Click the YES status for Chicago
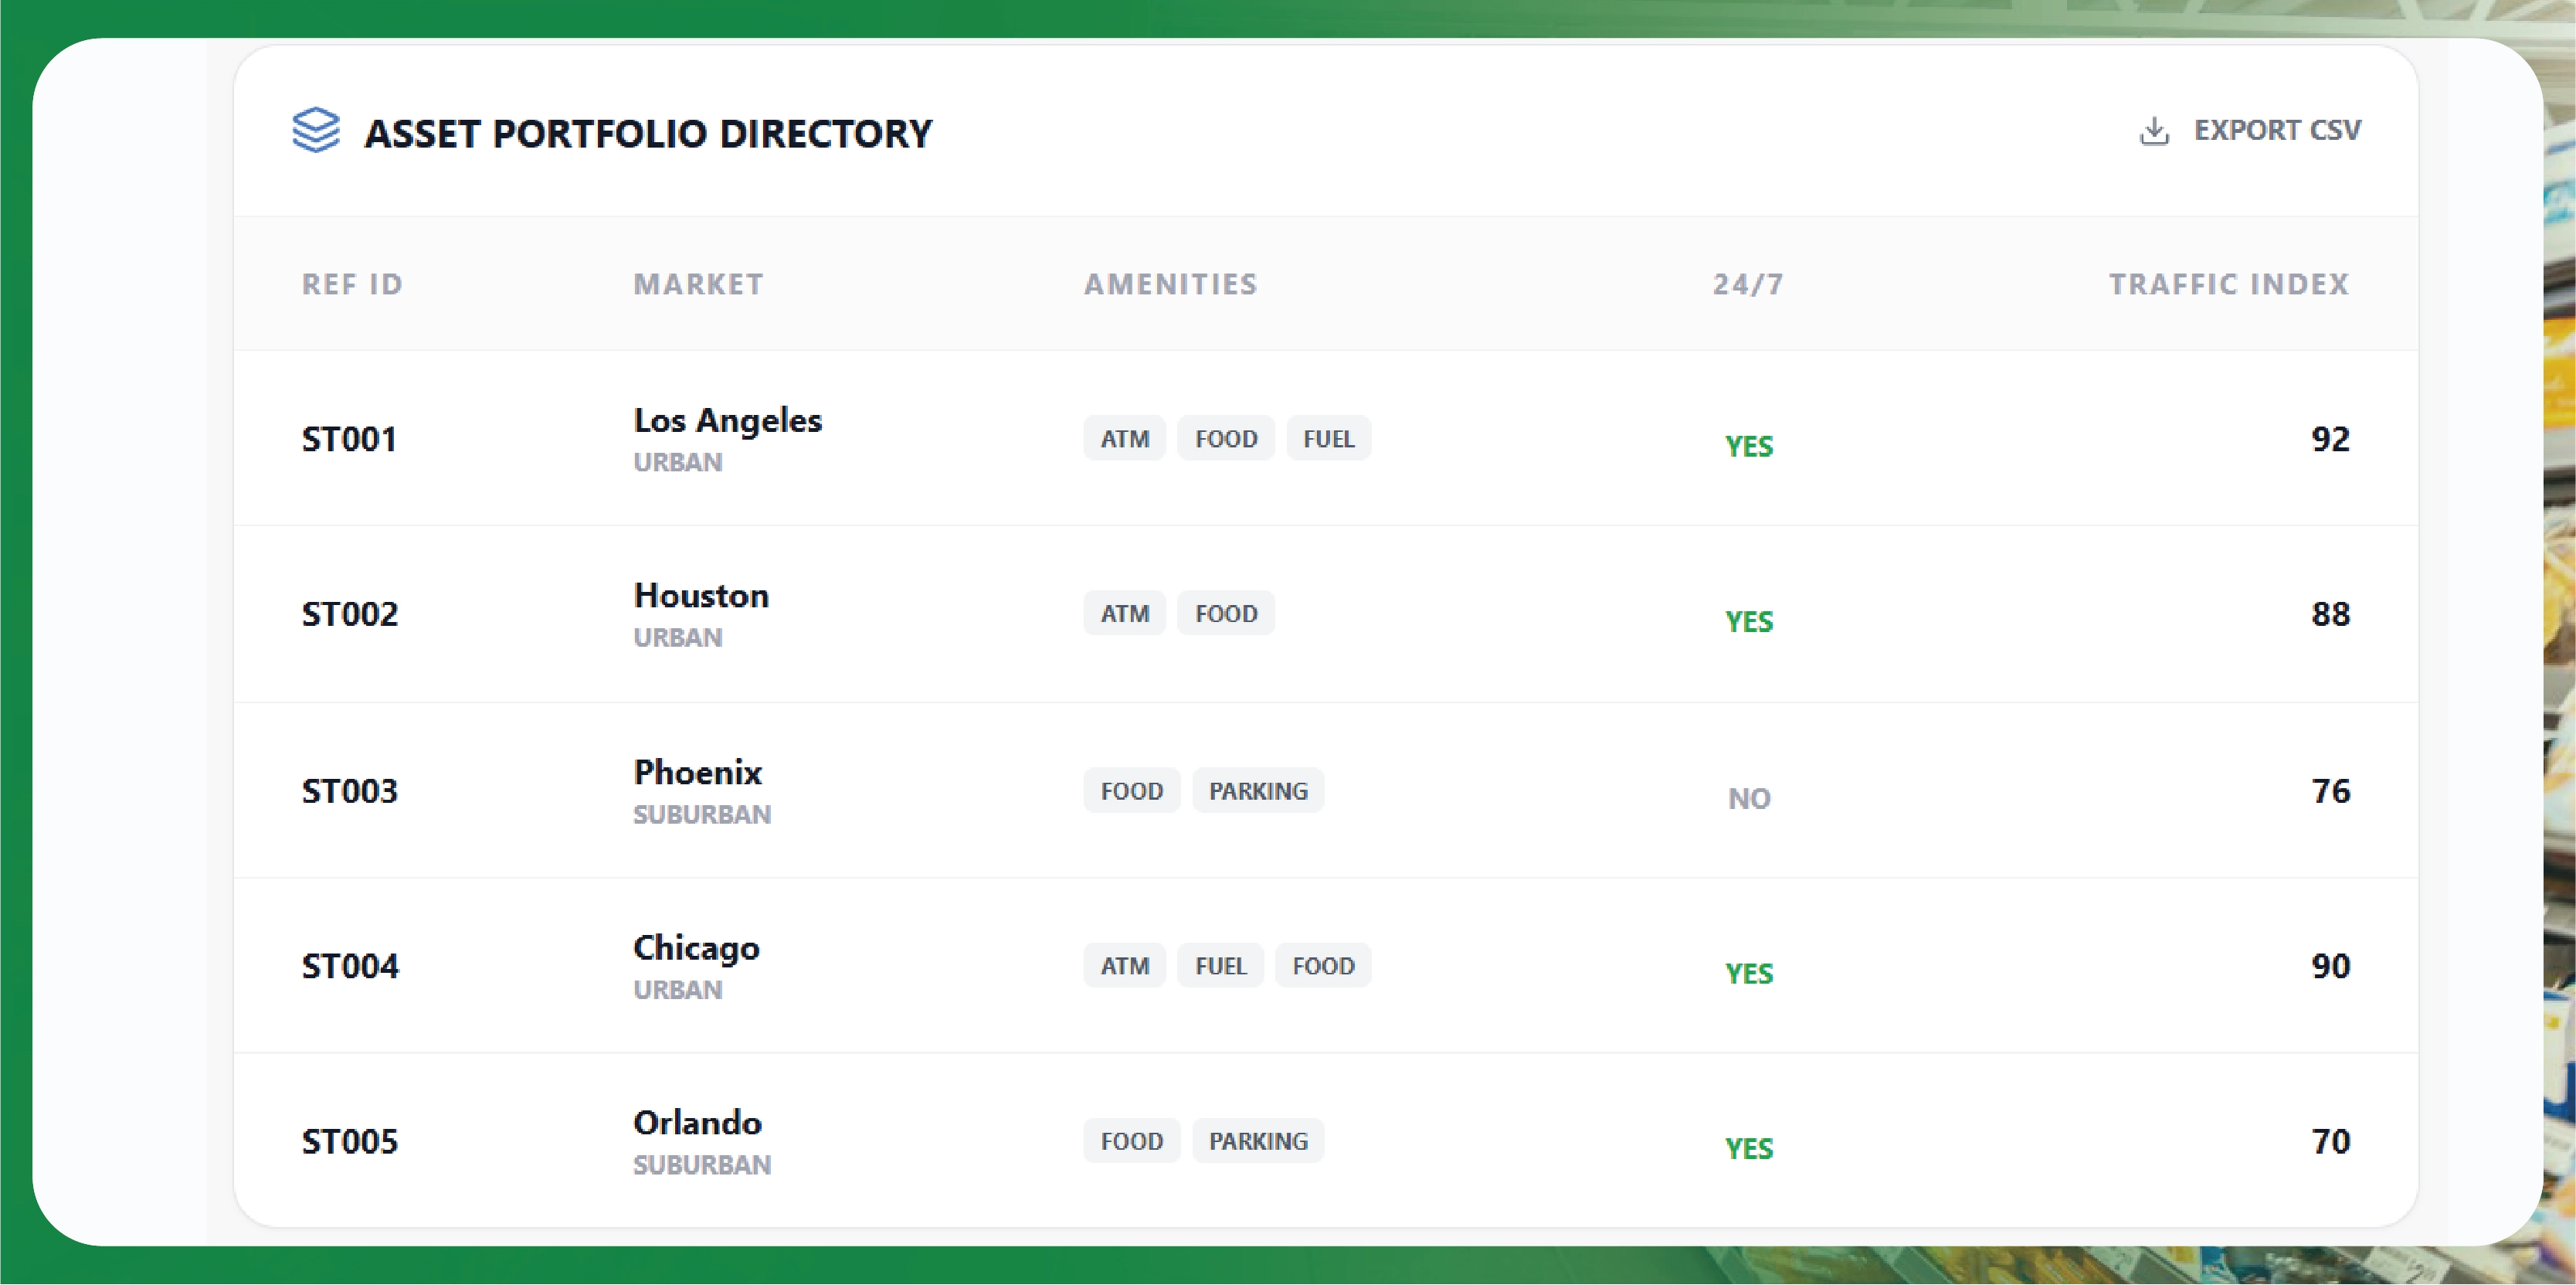The height and width of the screenshot is (1285, 2576). (1748, 973)
